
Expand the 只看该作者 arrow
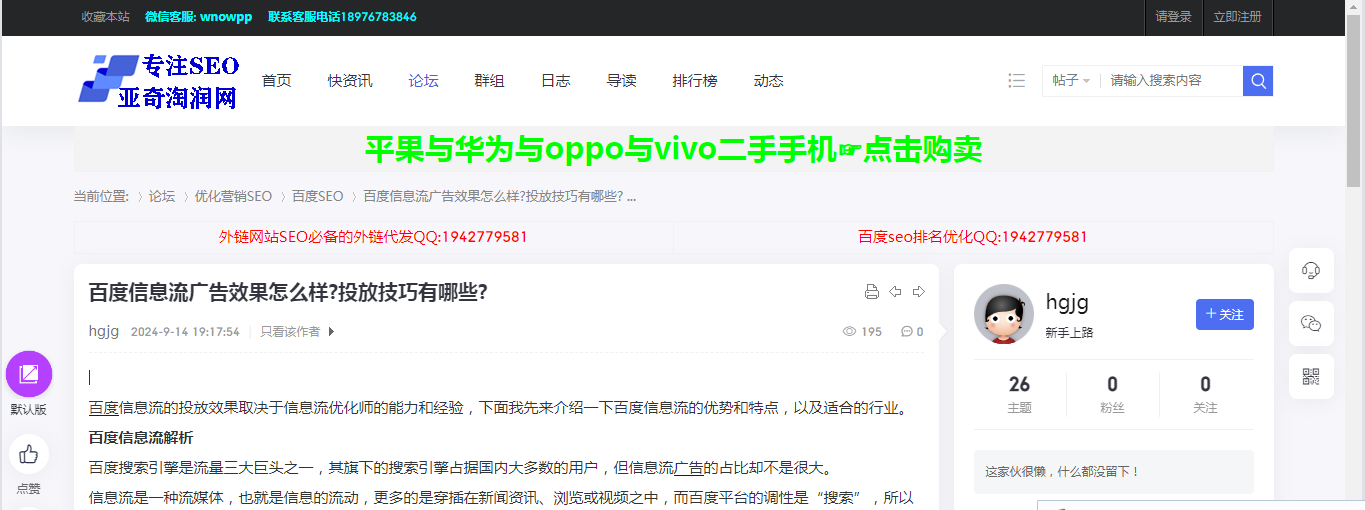[332, 332]
